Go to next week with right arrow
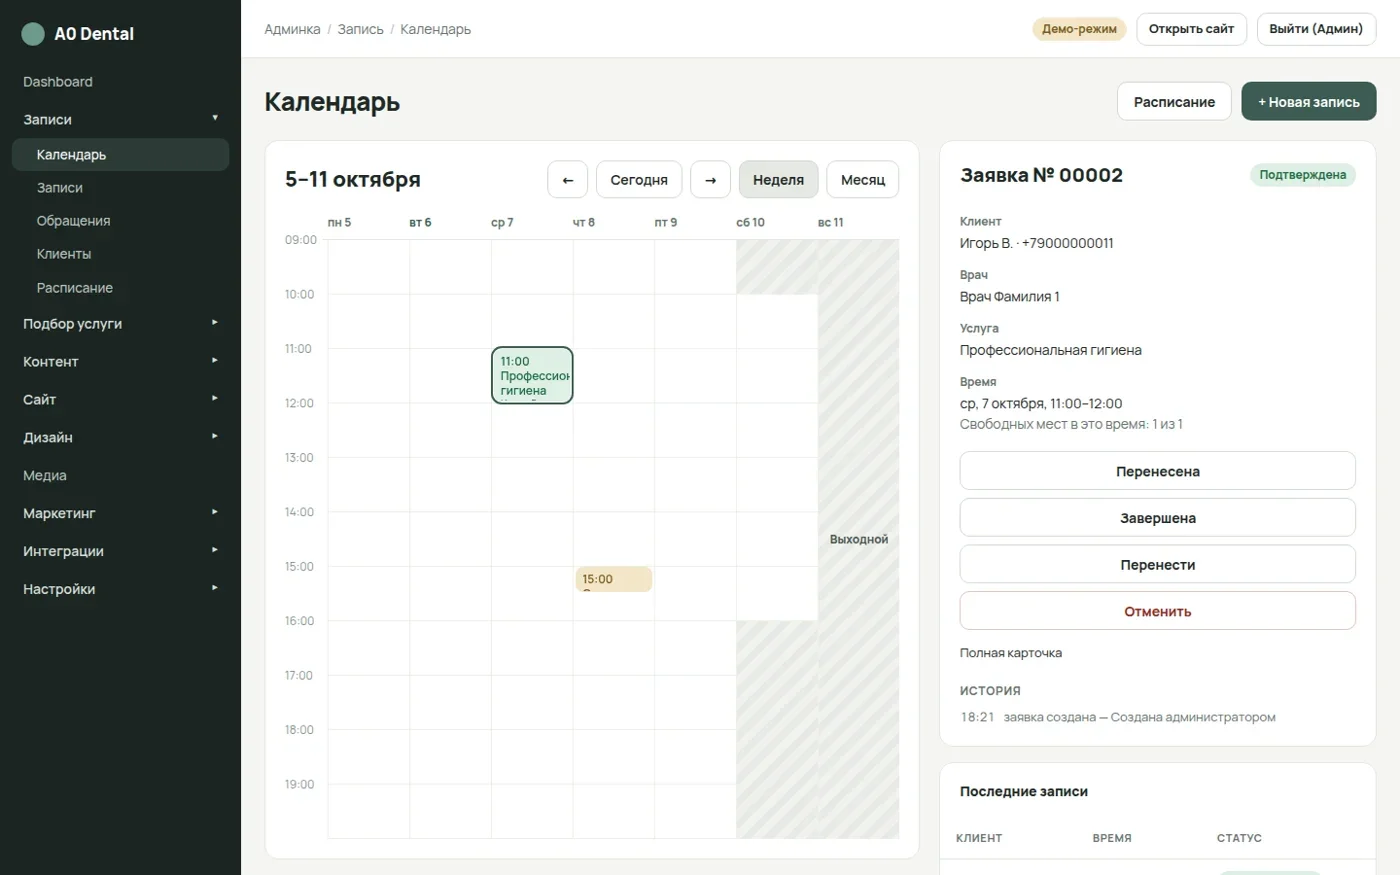 tap(710, 180)
